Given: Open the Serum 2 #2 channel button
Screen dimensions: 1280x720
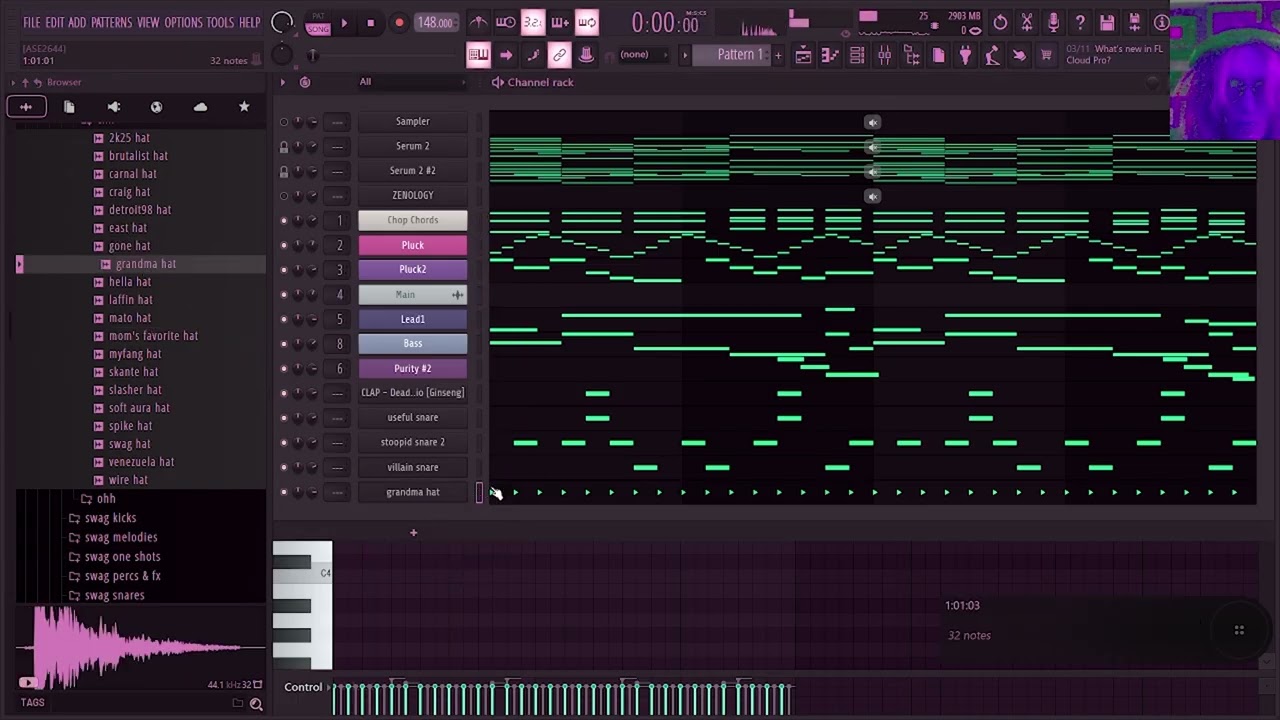Looking at the screenshot, I should (412, 171).
